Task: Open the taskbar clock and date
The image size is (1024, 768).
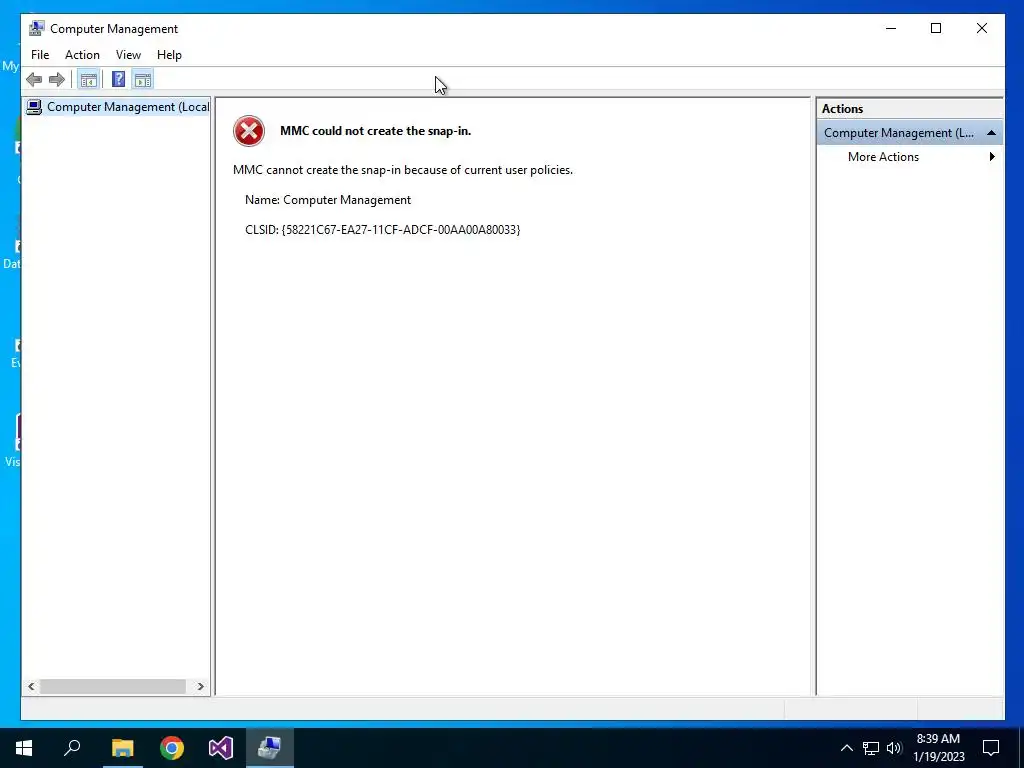Action: click(x=938, y=748)
